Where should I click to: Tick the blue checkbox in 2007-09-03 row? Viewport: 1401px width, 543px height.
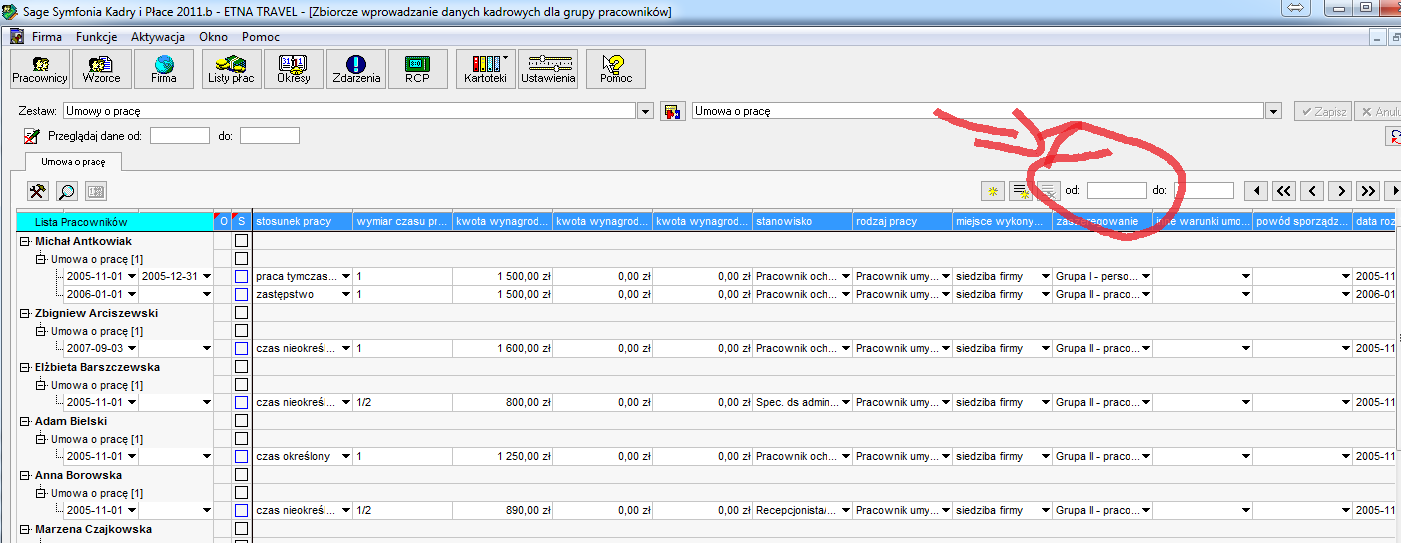pyautogui.click(x=241, y=349)
